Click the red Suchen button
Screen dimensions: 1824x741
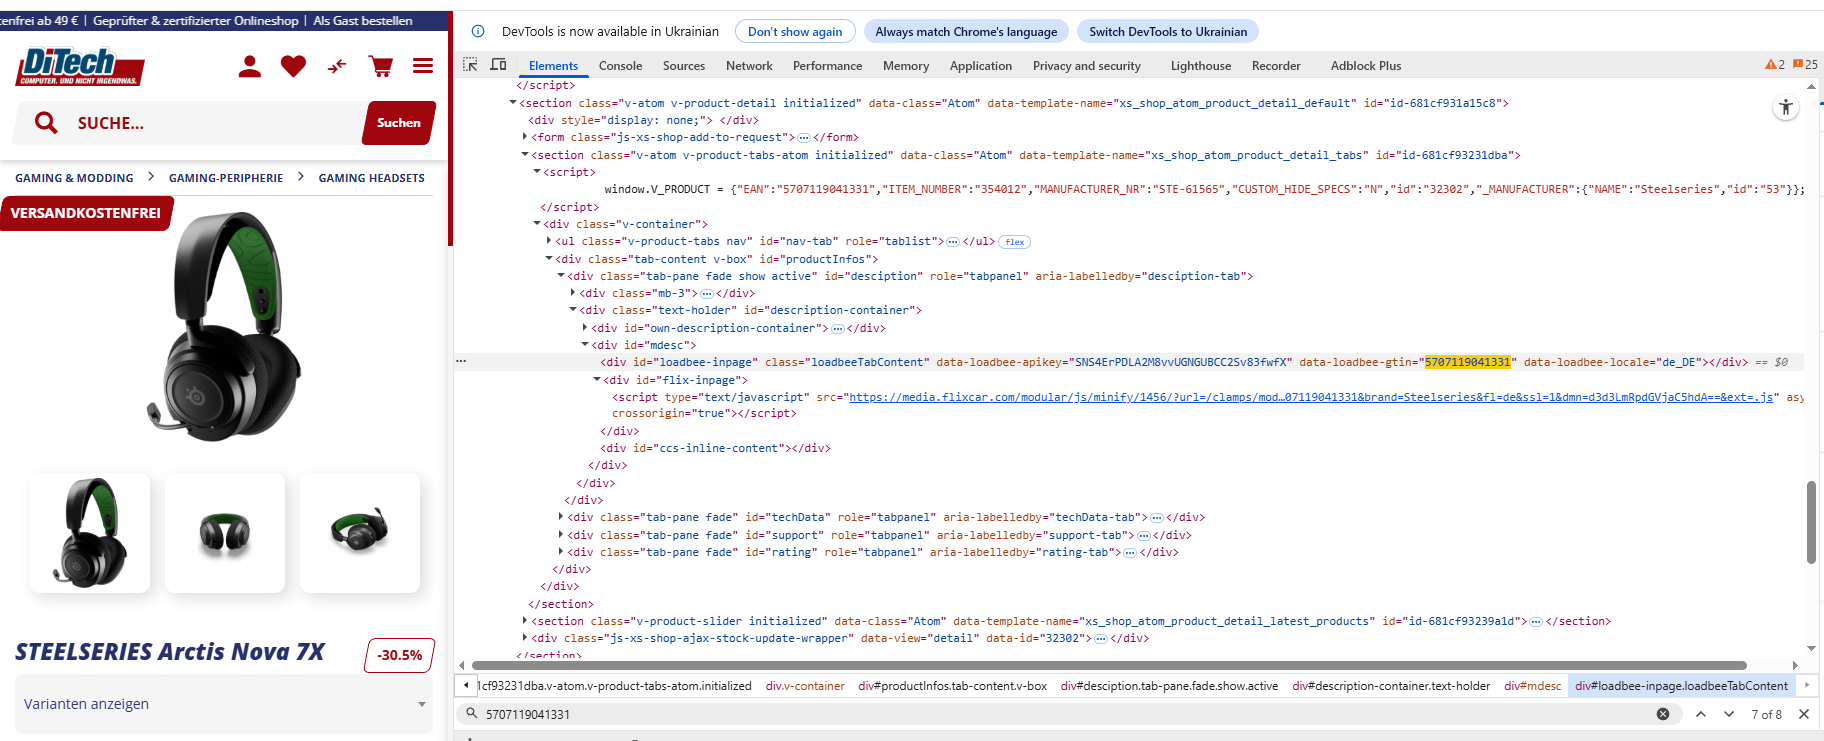pos(399,123)
